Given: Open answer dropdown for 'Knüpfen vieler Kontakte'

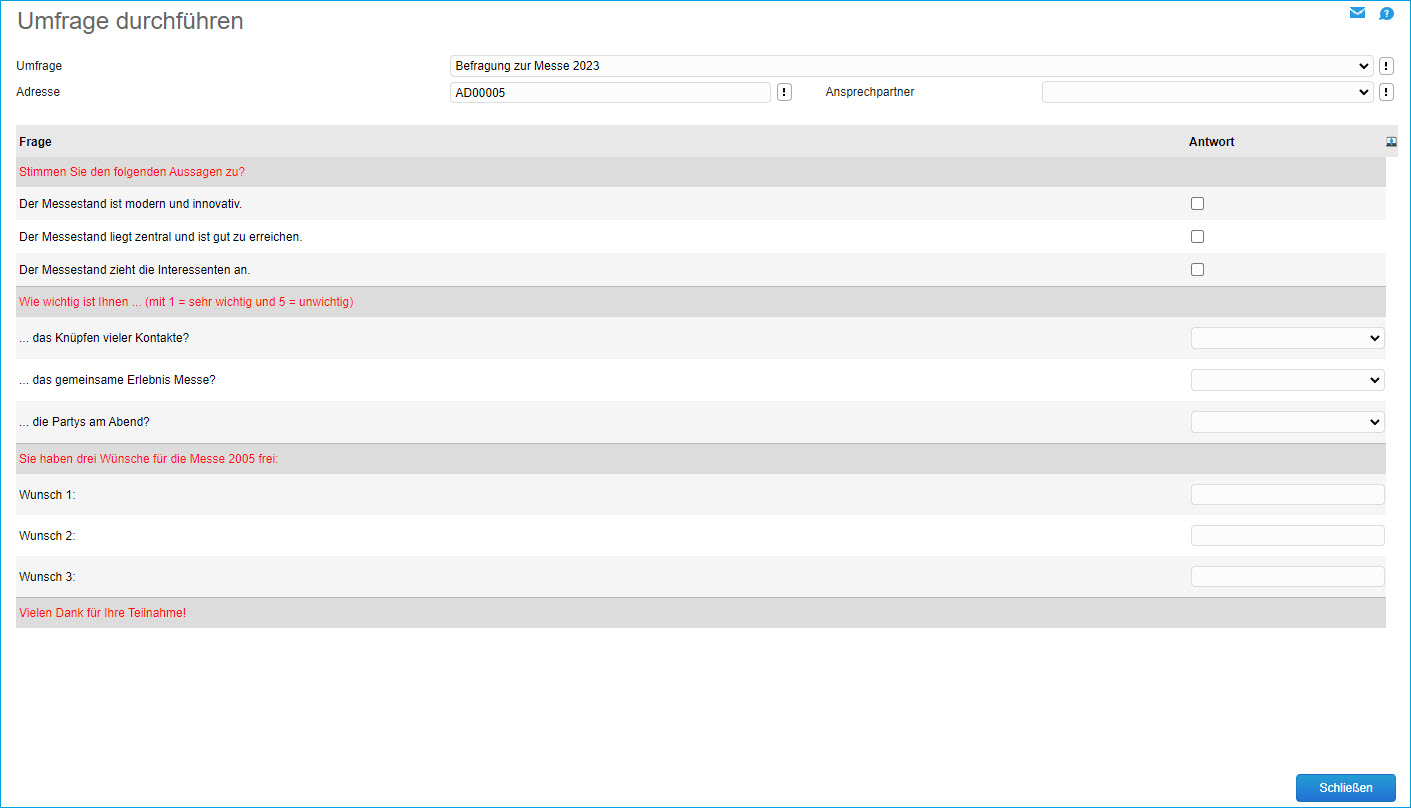Looking at the screenshot, I should tap(1287, 338).
